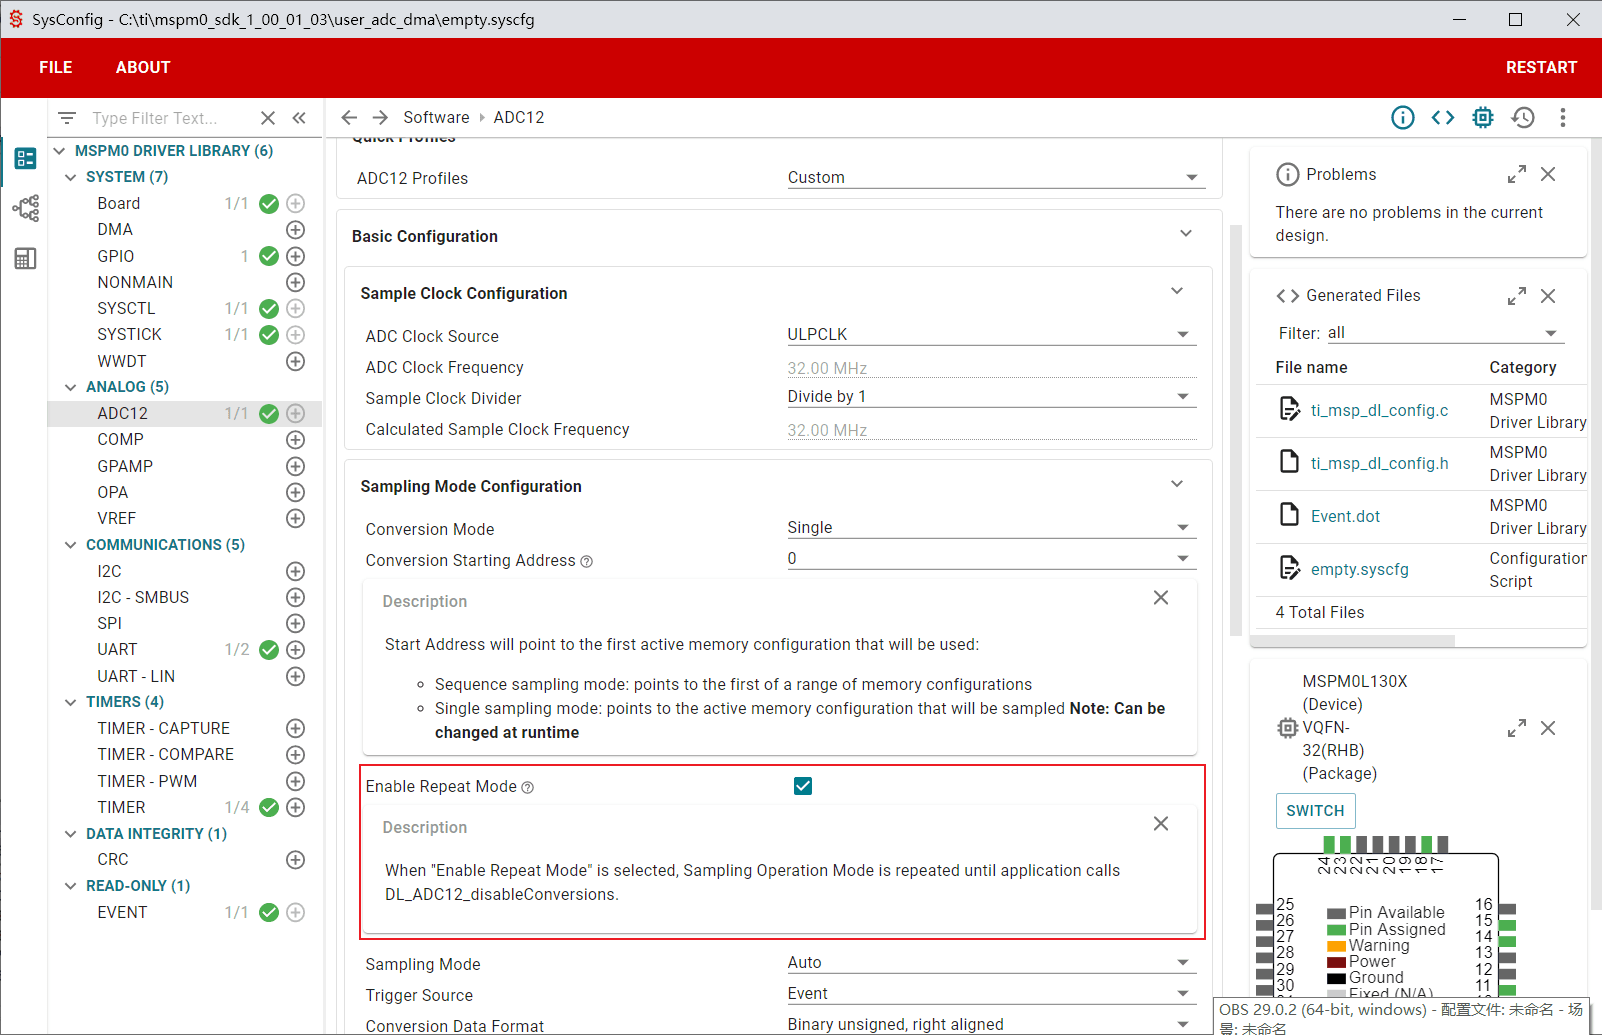Select the UART module in tree

pos(117,649)
